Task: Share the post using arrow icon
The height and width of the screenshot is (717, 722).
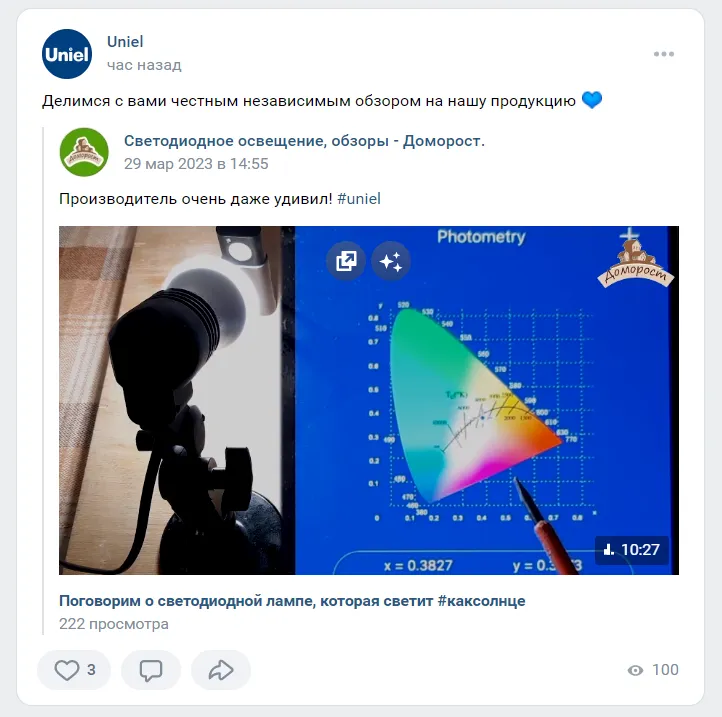Action: [x=221, y=670]
